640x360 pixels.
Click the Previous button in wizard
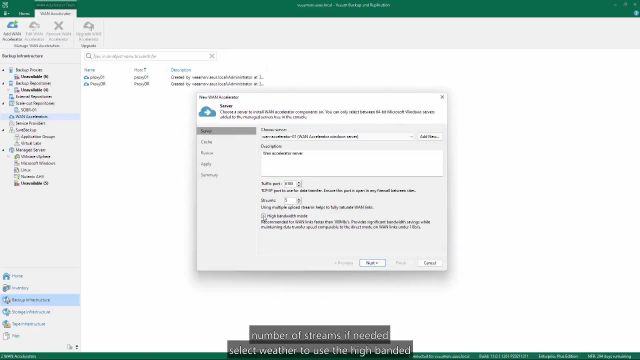coord(344,263)
